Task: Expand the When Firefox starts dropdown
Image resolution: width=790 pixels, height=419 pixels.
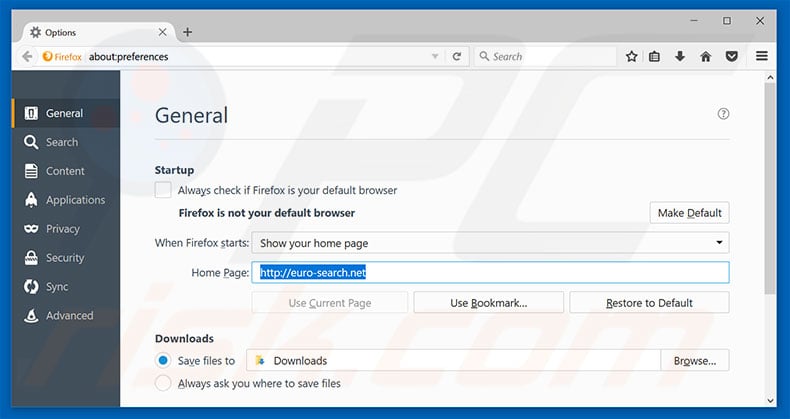Action: (x=490, y=243)
